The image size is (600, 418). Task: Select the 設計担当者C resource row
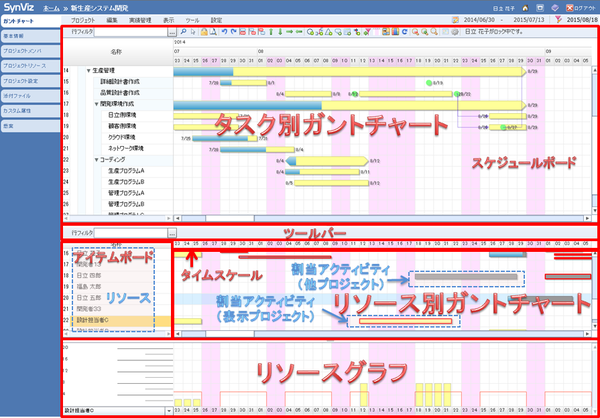tap(118, 320)
